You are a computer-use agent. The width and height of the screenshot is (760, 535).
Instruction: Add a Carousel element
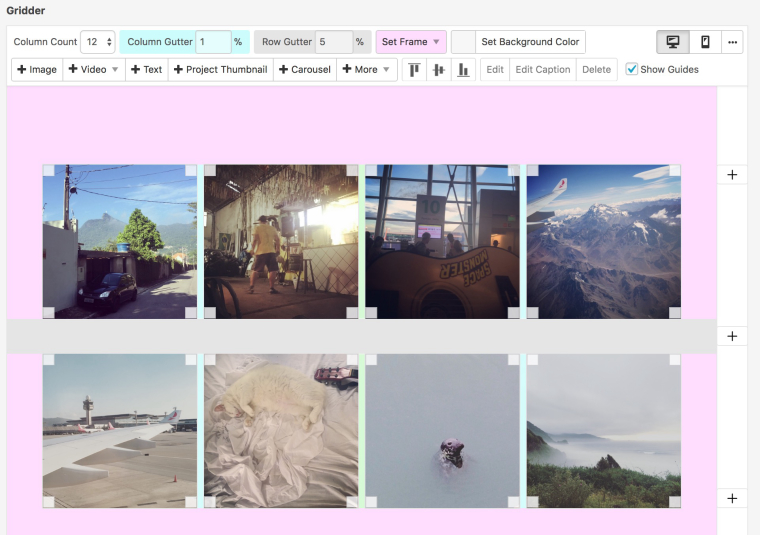(x=304, y=70)
